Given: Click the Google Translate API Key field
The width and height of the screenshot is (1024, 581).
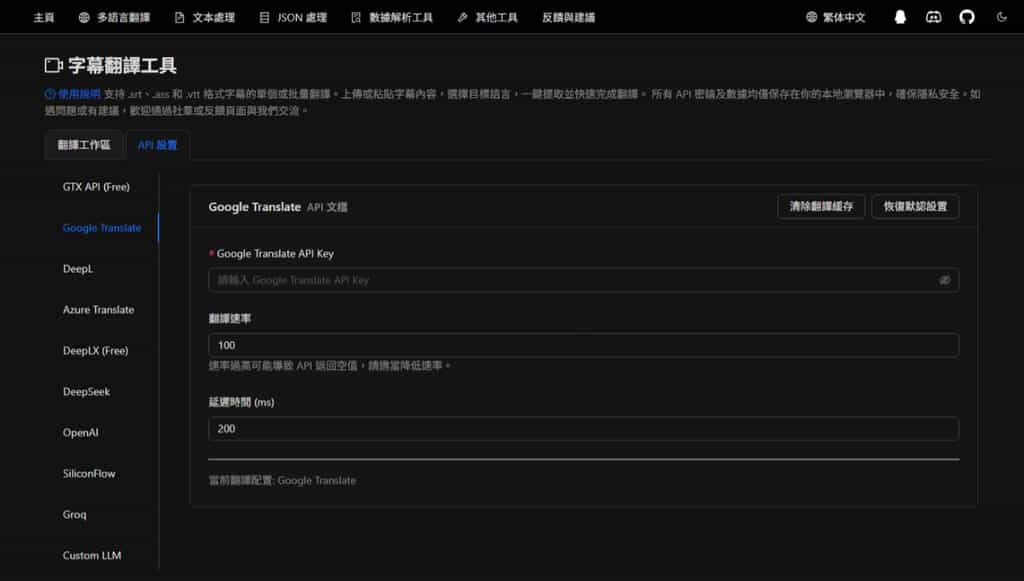Looking at the screenshot, I should tap(570, 280).
